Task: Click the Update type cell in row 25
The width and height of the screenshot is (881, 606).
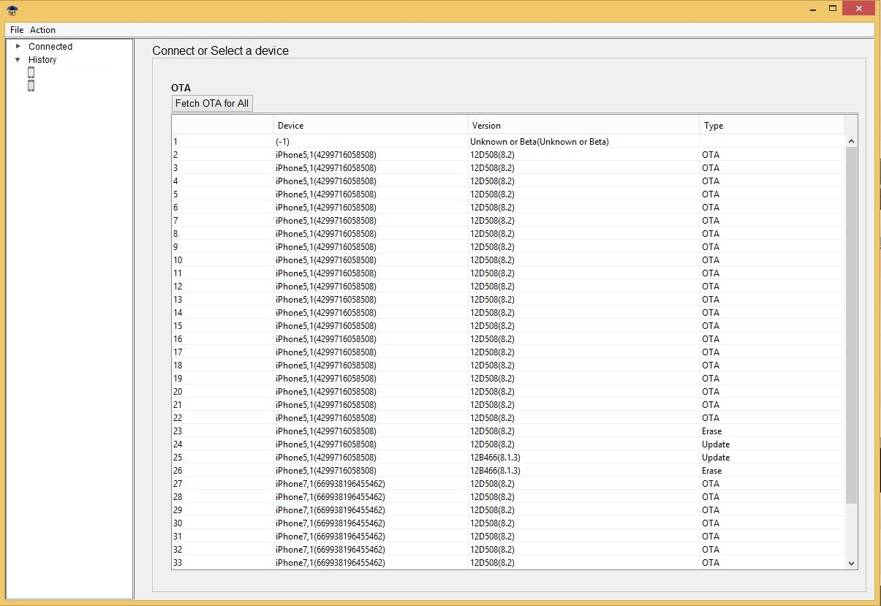Action: [x=715, y=458]
